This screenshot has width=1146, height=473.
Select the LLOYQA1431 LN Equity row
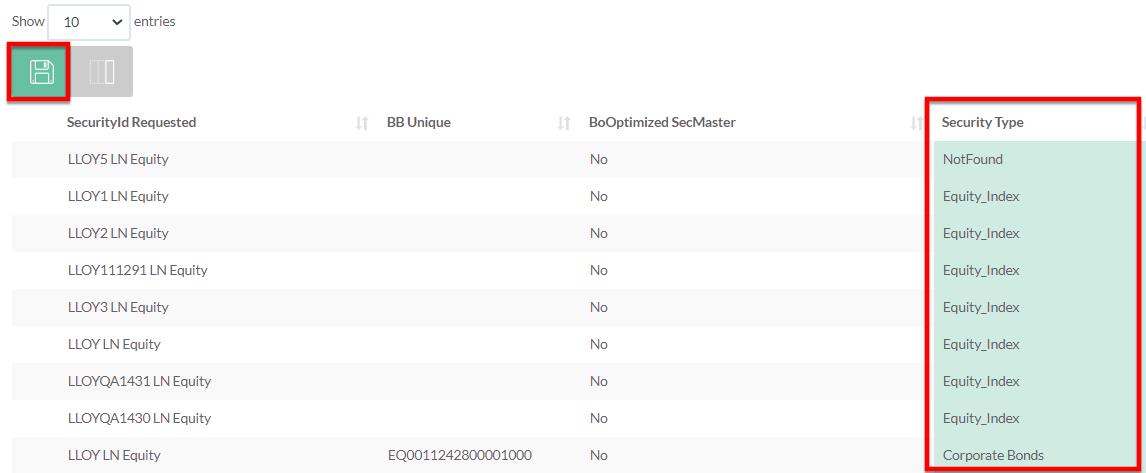pos(139,381)
